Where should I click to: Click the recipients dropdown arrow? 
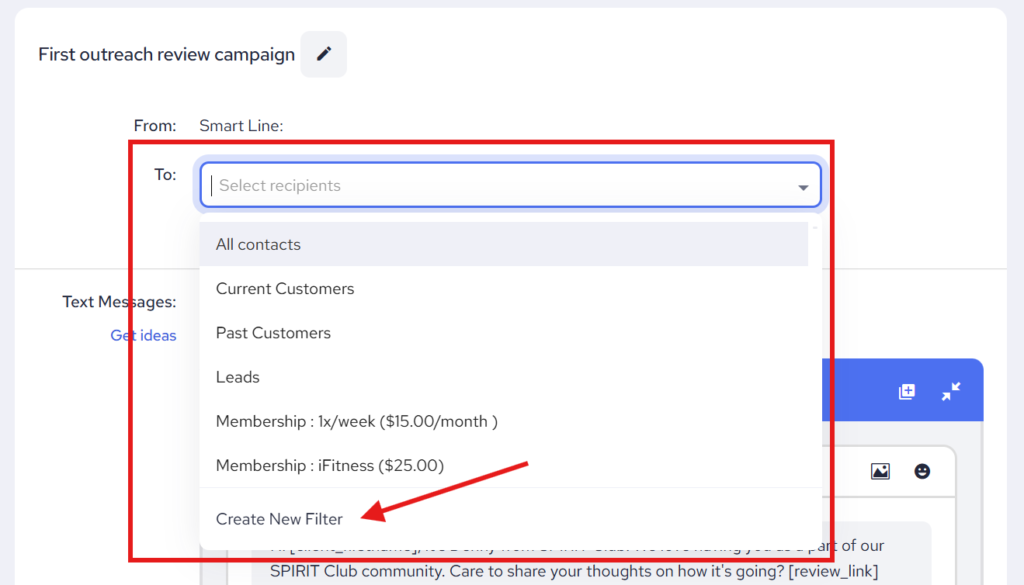[803, 187]
